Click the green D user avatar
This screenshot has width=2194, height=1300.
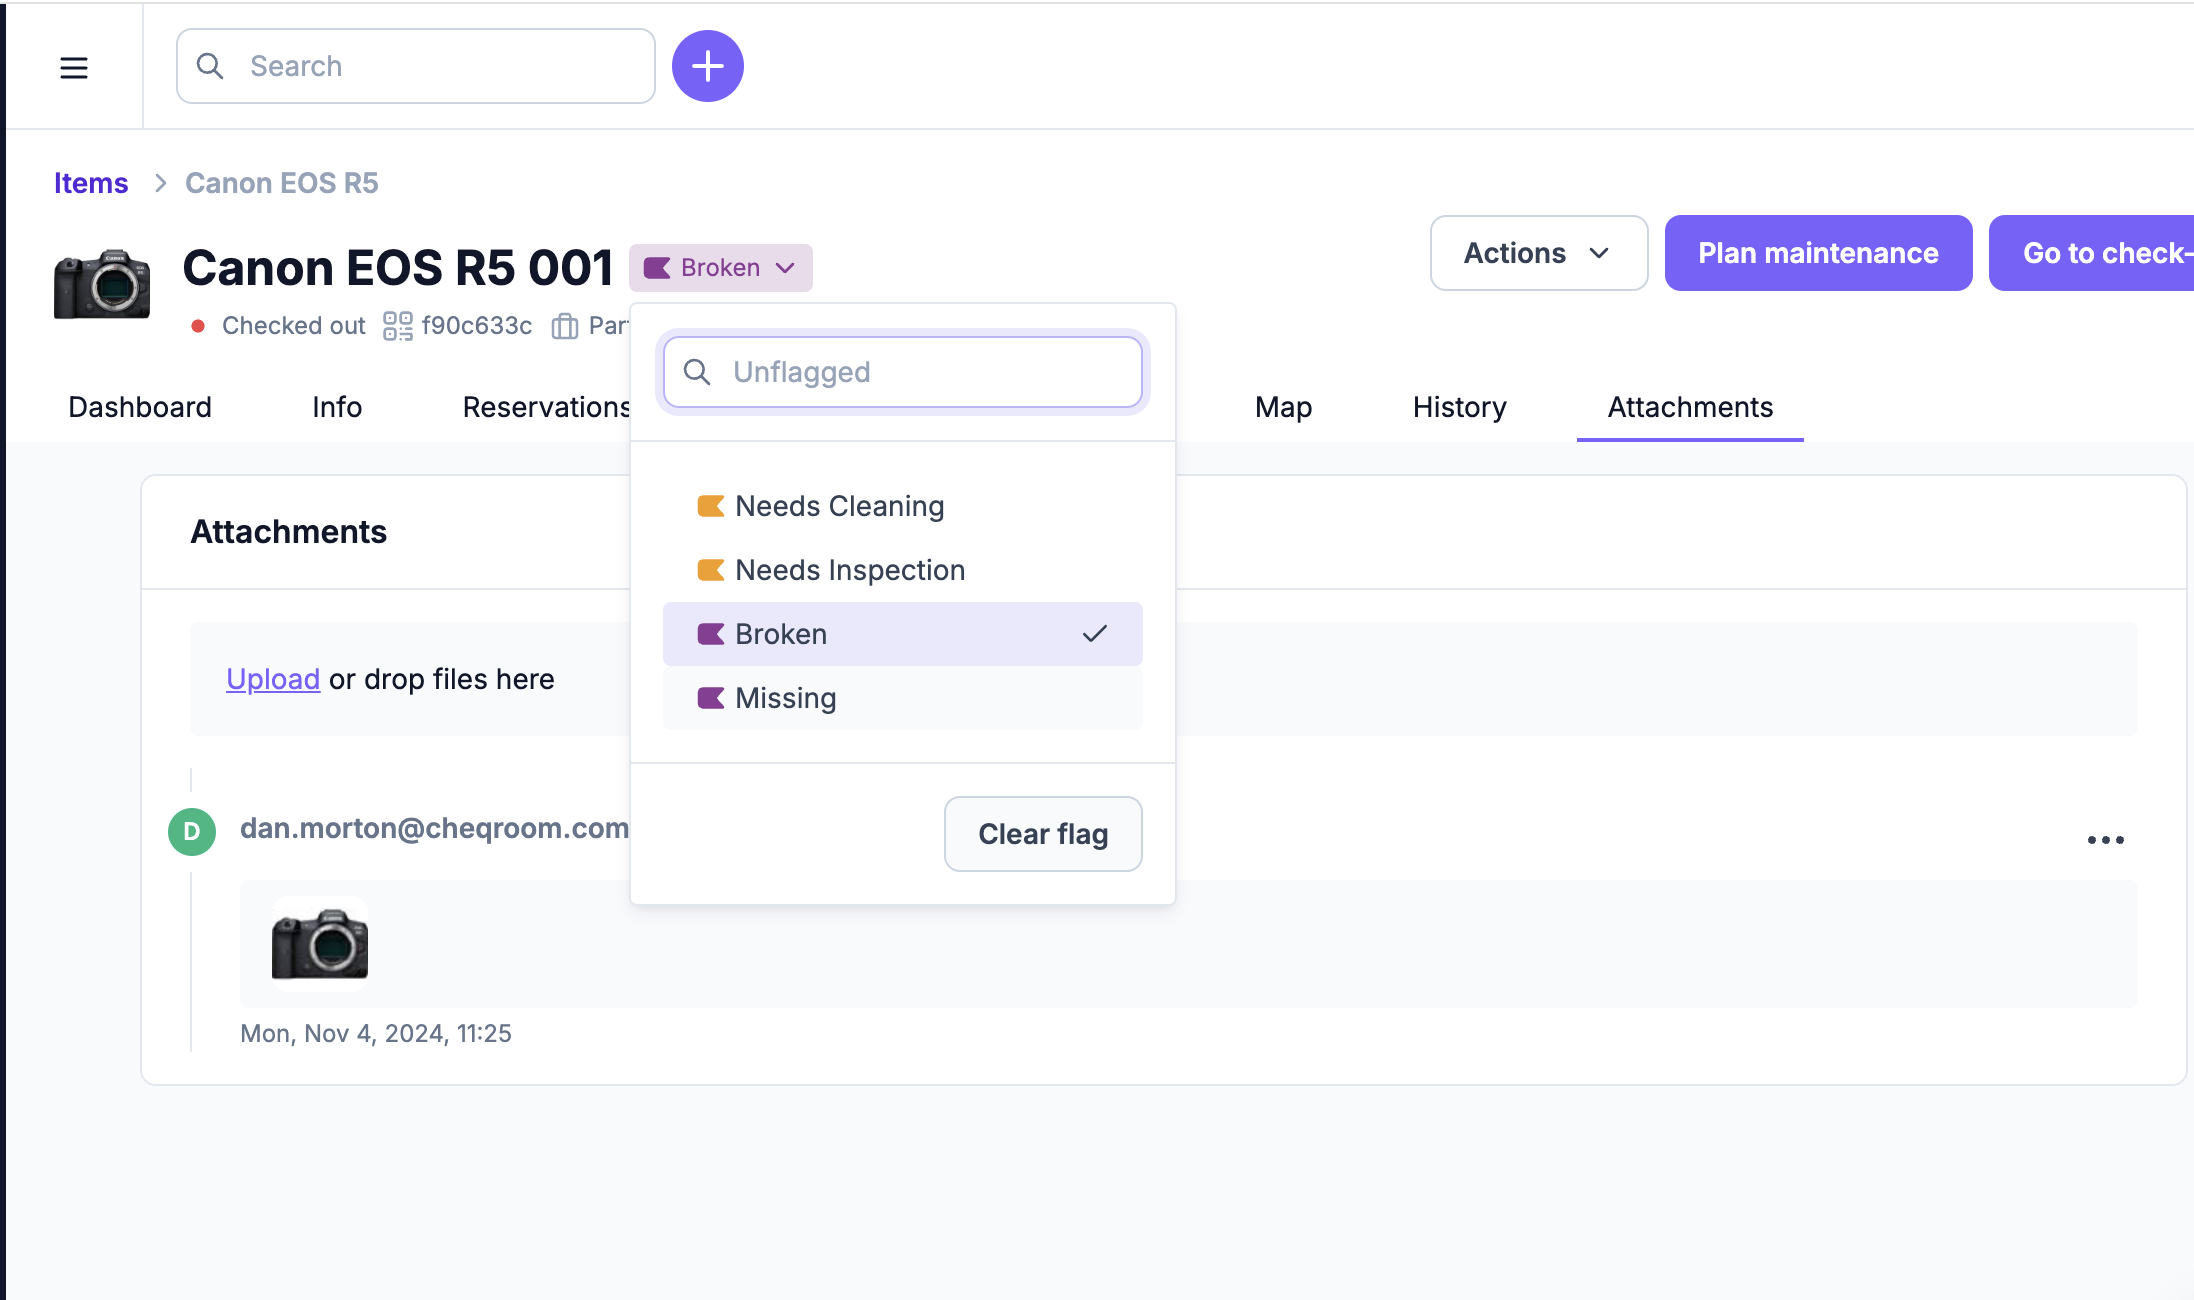(x=192, y=832)
